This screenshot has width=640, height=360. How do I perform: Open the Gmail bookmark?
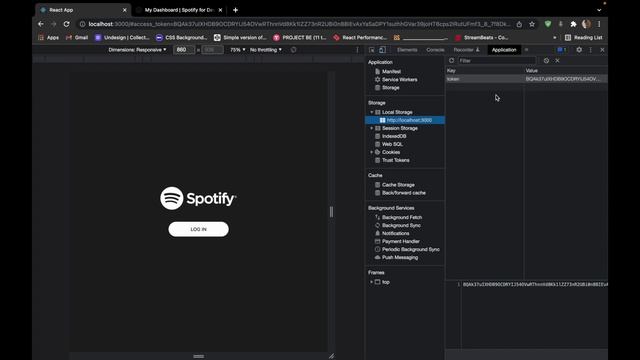point(77,38)
